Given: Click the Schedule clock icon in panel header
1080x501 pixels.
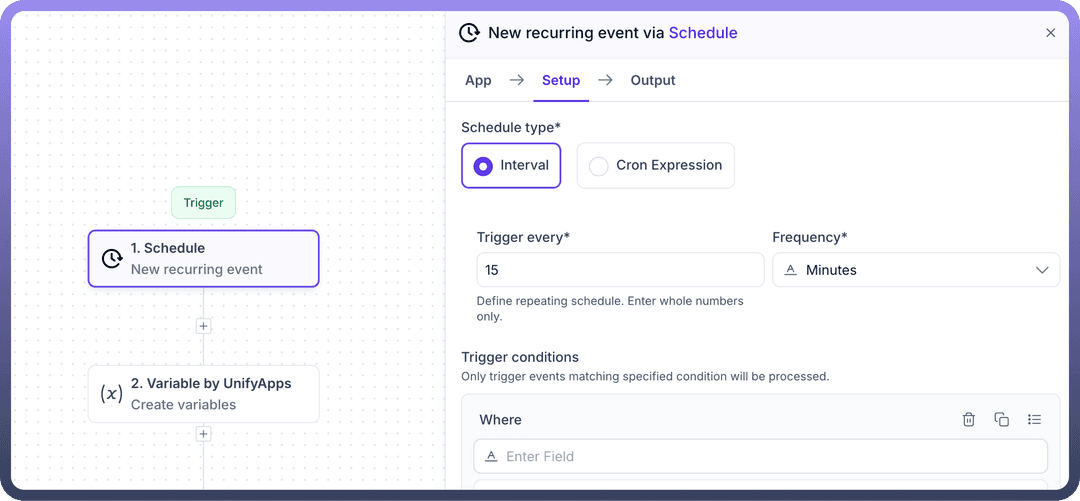Looking at the screenshot, I should (469, 33).
